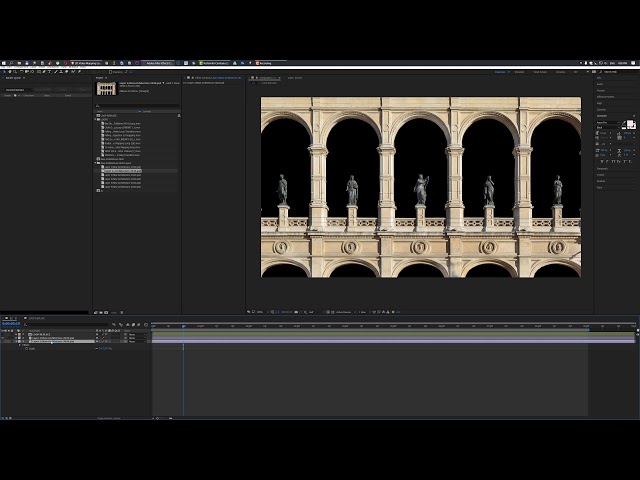
Task: Open parent dropdown for LOOP REPLACE layer
Action: click(x=137, y=334)
